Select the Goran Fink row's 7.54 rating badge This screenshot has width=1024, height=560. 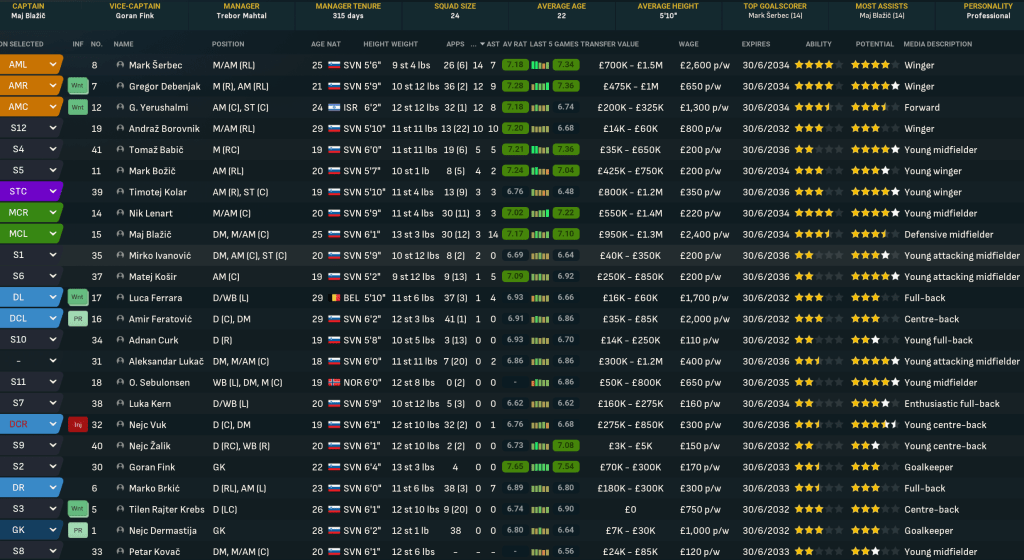pos(565,467)
